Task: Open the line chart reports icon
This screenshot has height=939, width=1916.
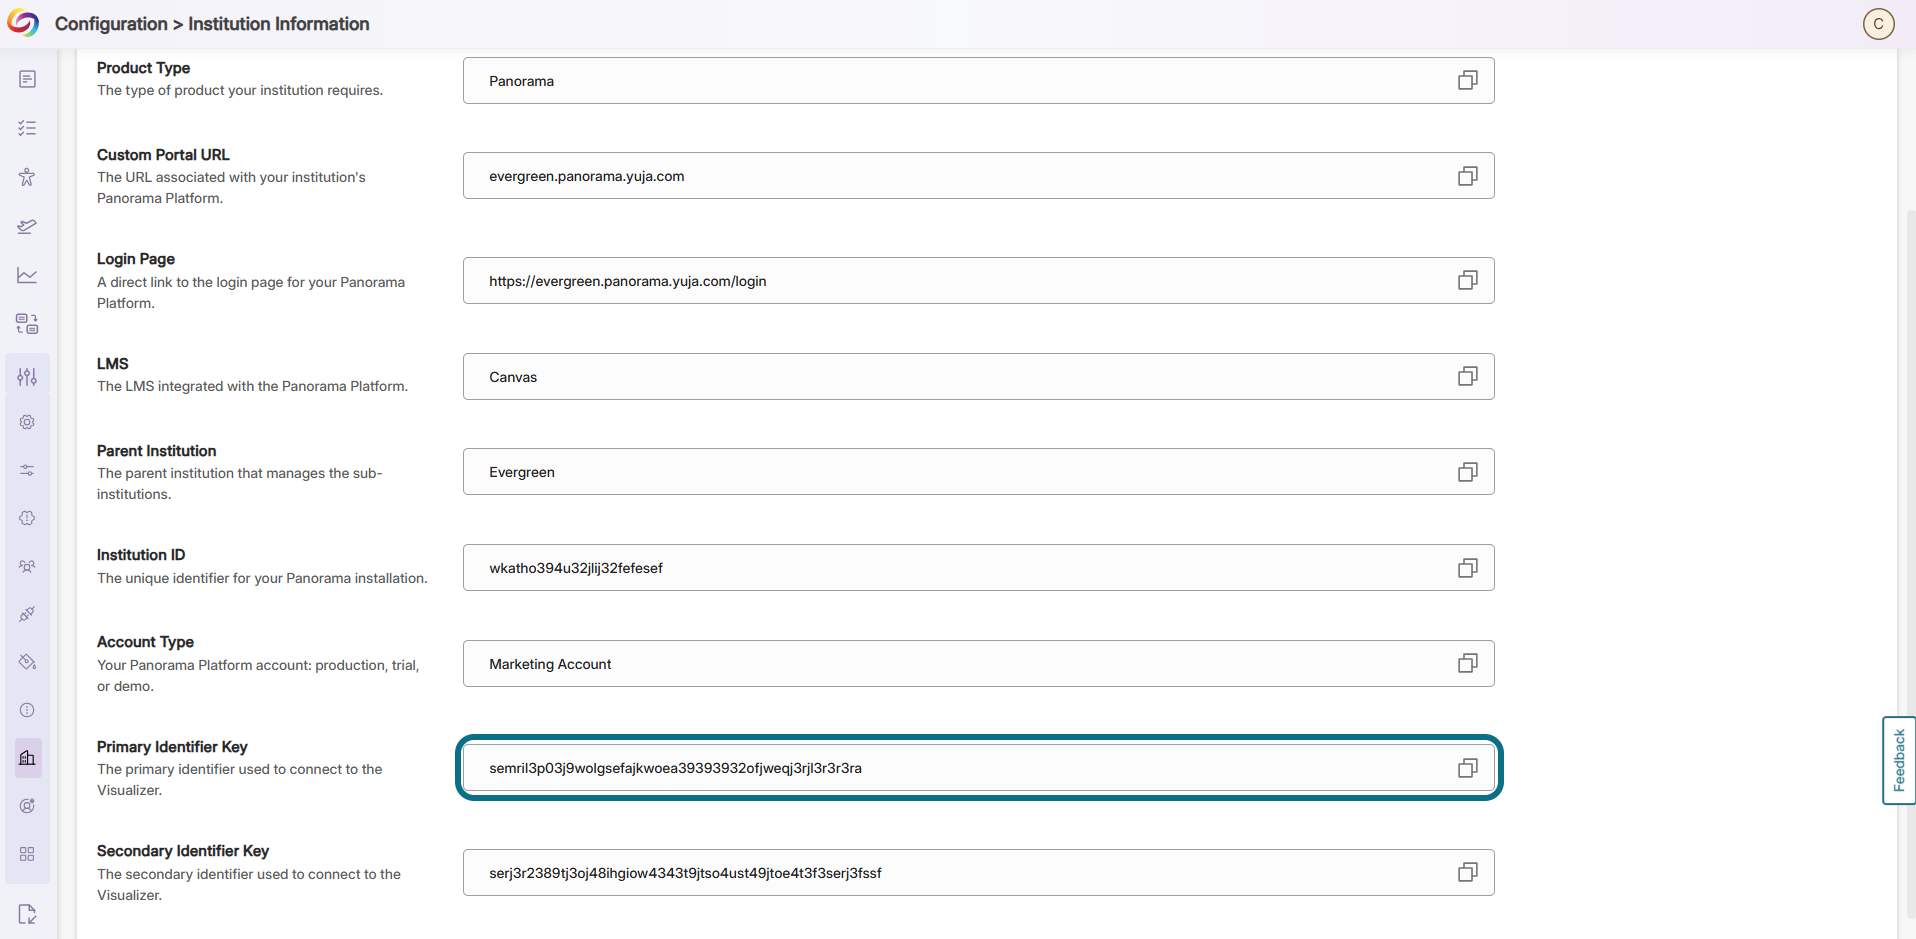Action: (x=27, y=275)
